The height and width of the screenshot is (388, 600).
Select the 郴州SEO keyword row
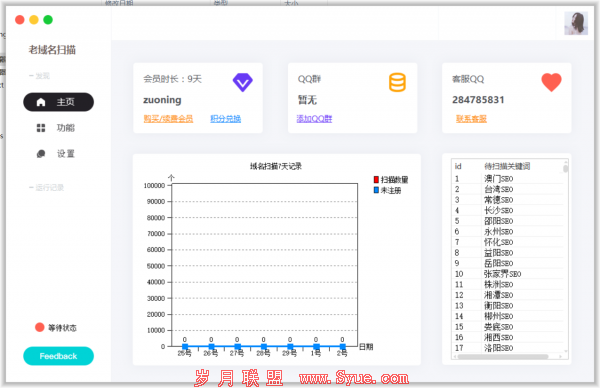click(x=507, y=316)
